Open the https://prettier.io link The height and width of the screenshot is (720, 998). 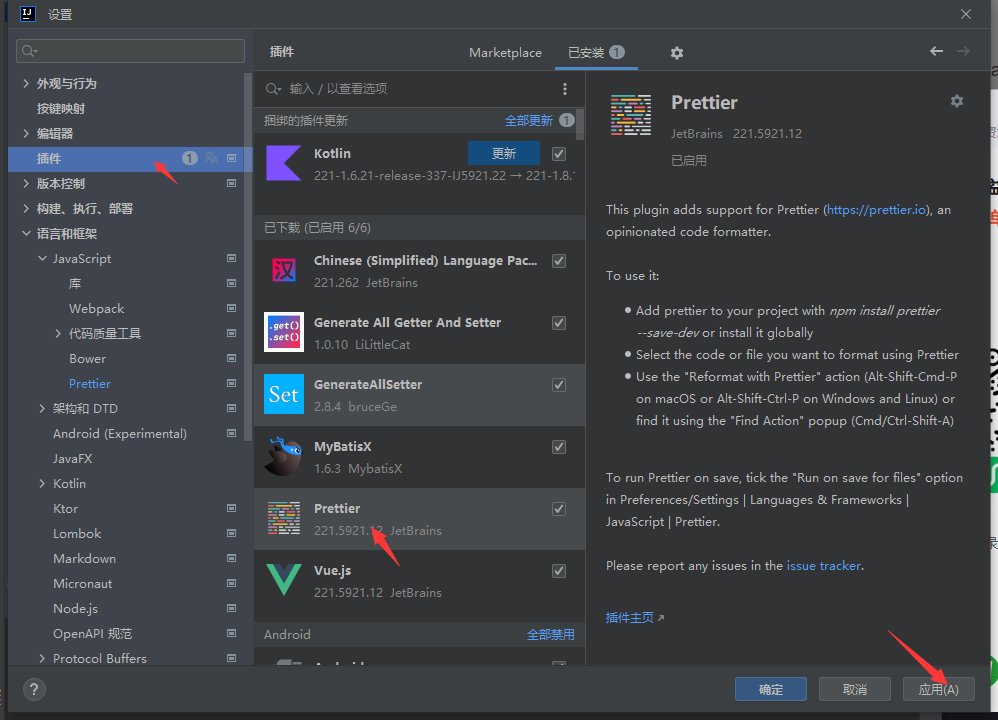pos(877,210)
